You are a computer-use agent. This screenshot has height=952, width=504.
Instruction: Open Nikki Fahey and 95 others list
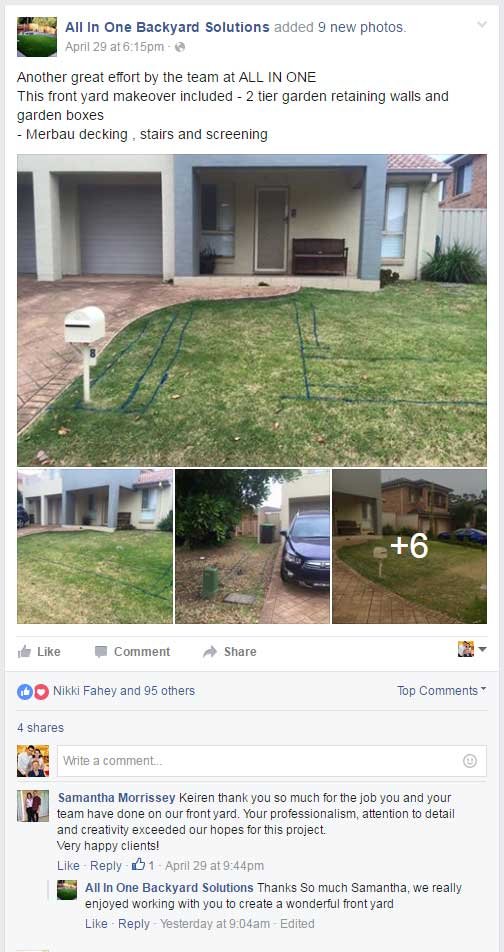pyautogui.click(x=124, y=691)
